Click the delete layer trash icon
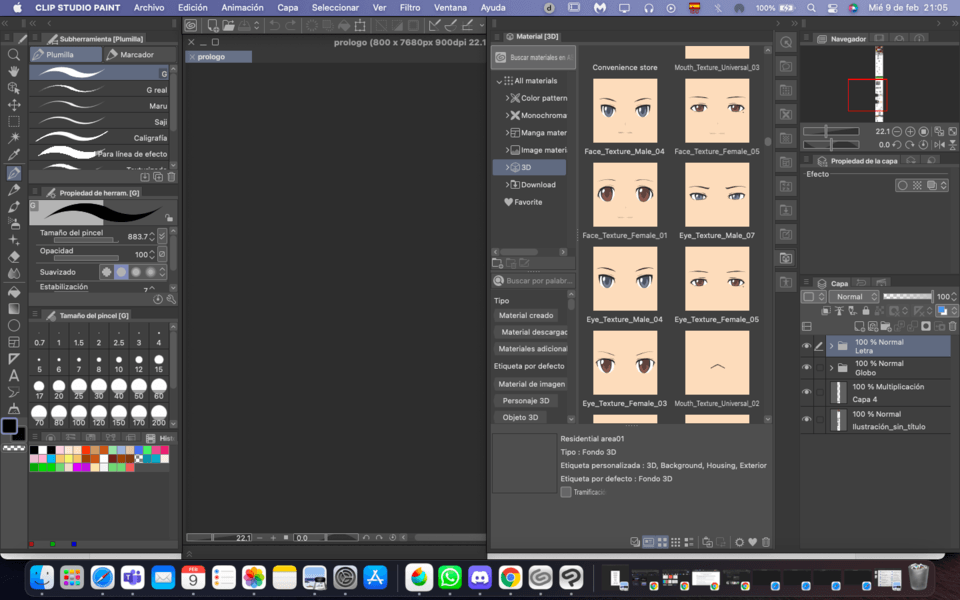The width and height of the screenshot is (960, 600). (953, 326)
